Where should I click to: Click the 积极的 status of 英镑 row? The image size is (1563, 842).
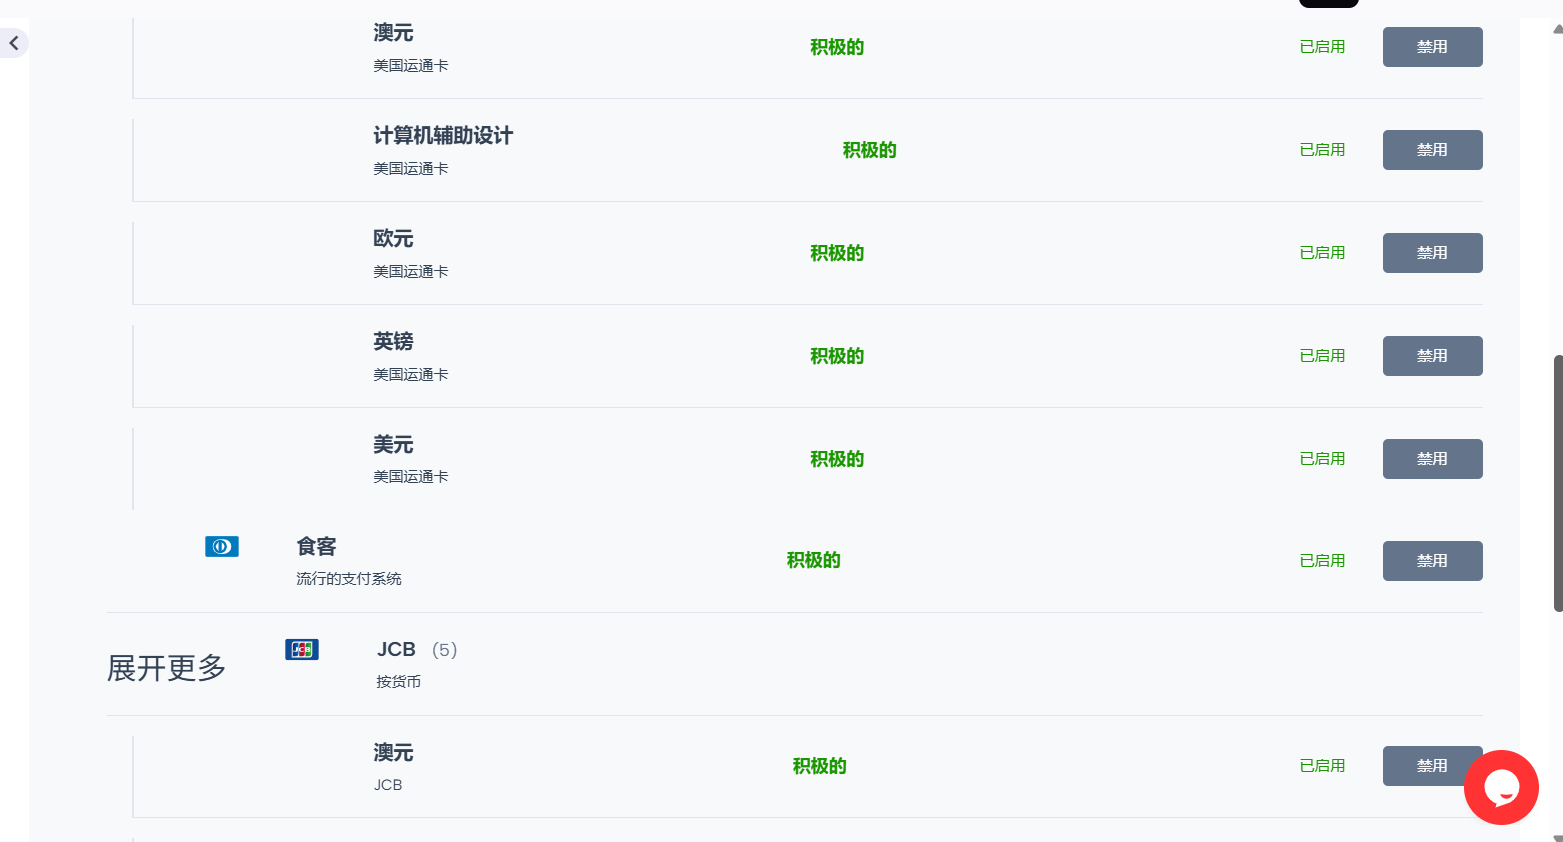click(837, 356)
